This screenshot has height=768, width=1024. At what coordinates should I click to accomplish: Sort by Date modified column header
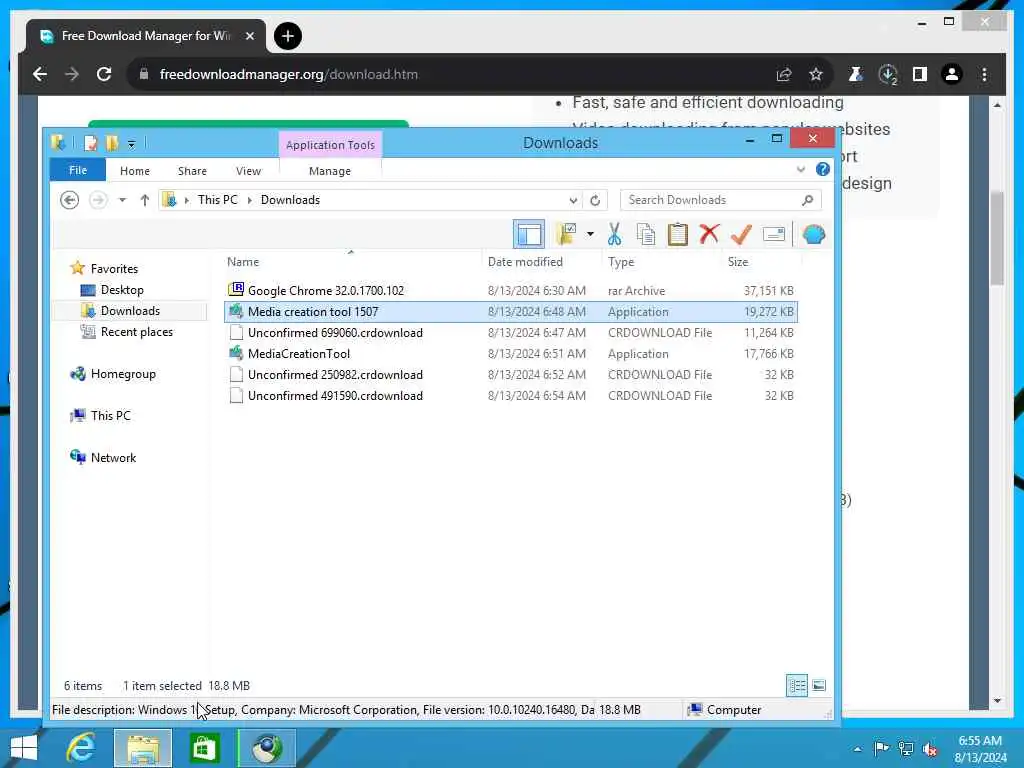point(525,262)
